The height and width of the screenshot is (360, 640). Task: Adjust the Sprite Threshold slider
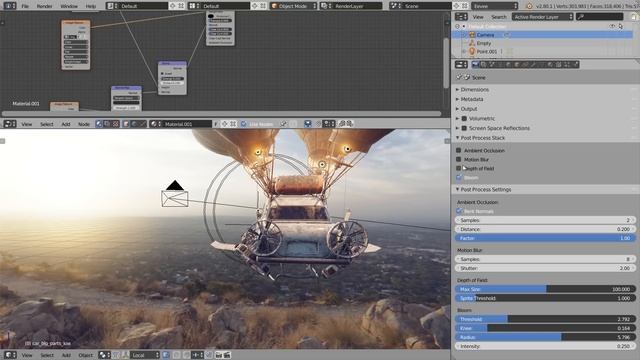click(x=545, y=298)
